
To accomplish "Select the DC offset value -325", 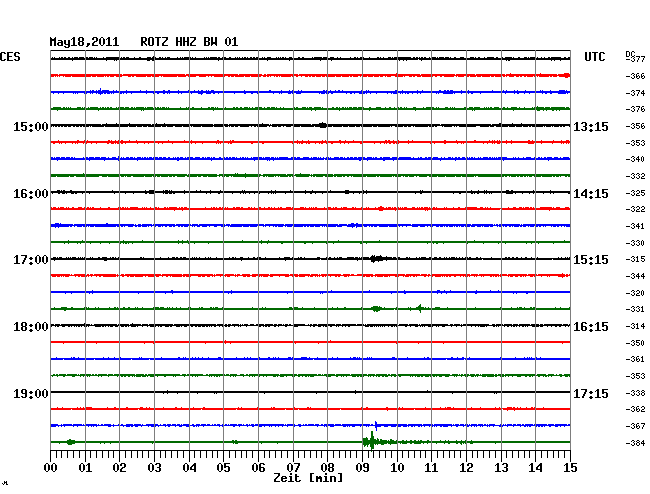I will pyautogui.click(x=635, y=193).
